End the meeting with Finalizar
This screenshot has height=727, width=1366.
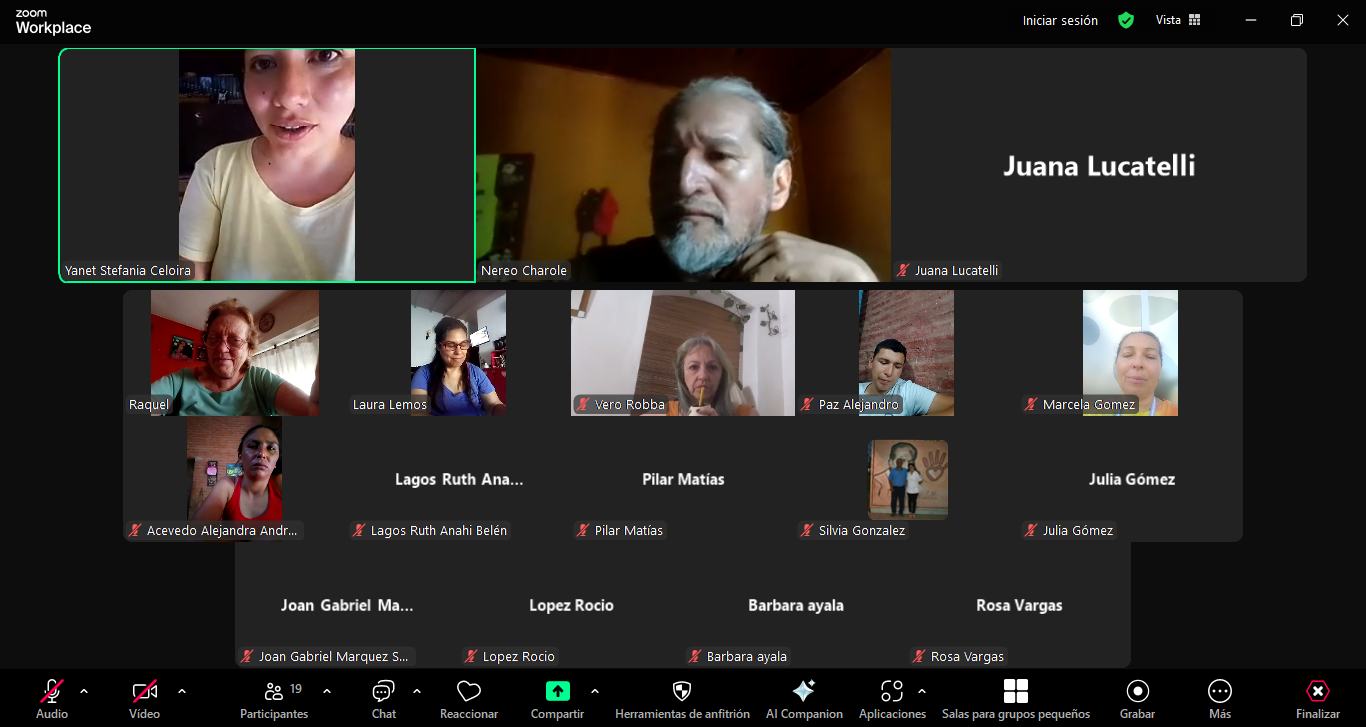click(x=1317, y=698)
